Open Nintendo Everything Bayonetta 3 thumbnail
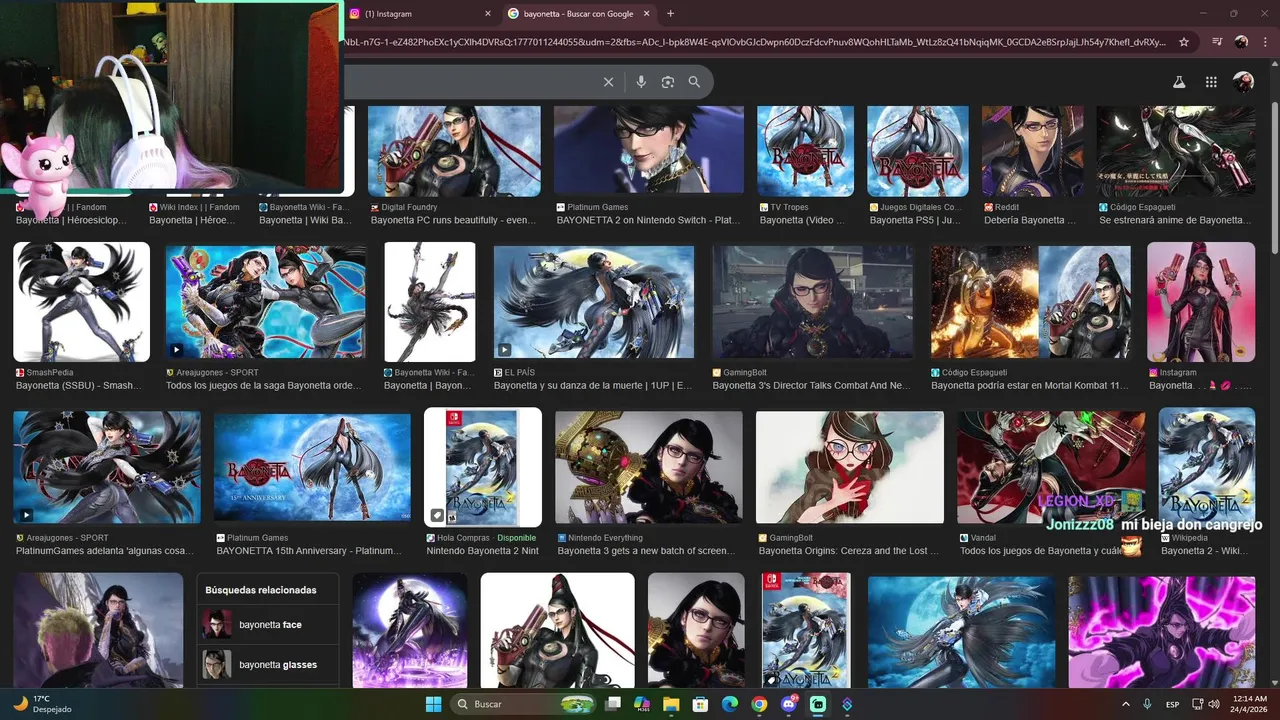Screen dimensions: 1280x720 click(x=649, y=467)
